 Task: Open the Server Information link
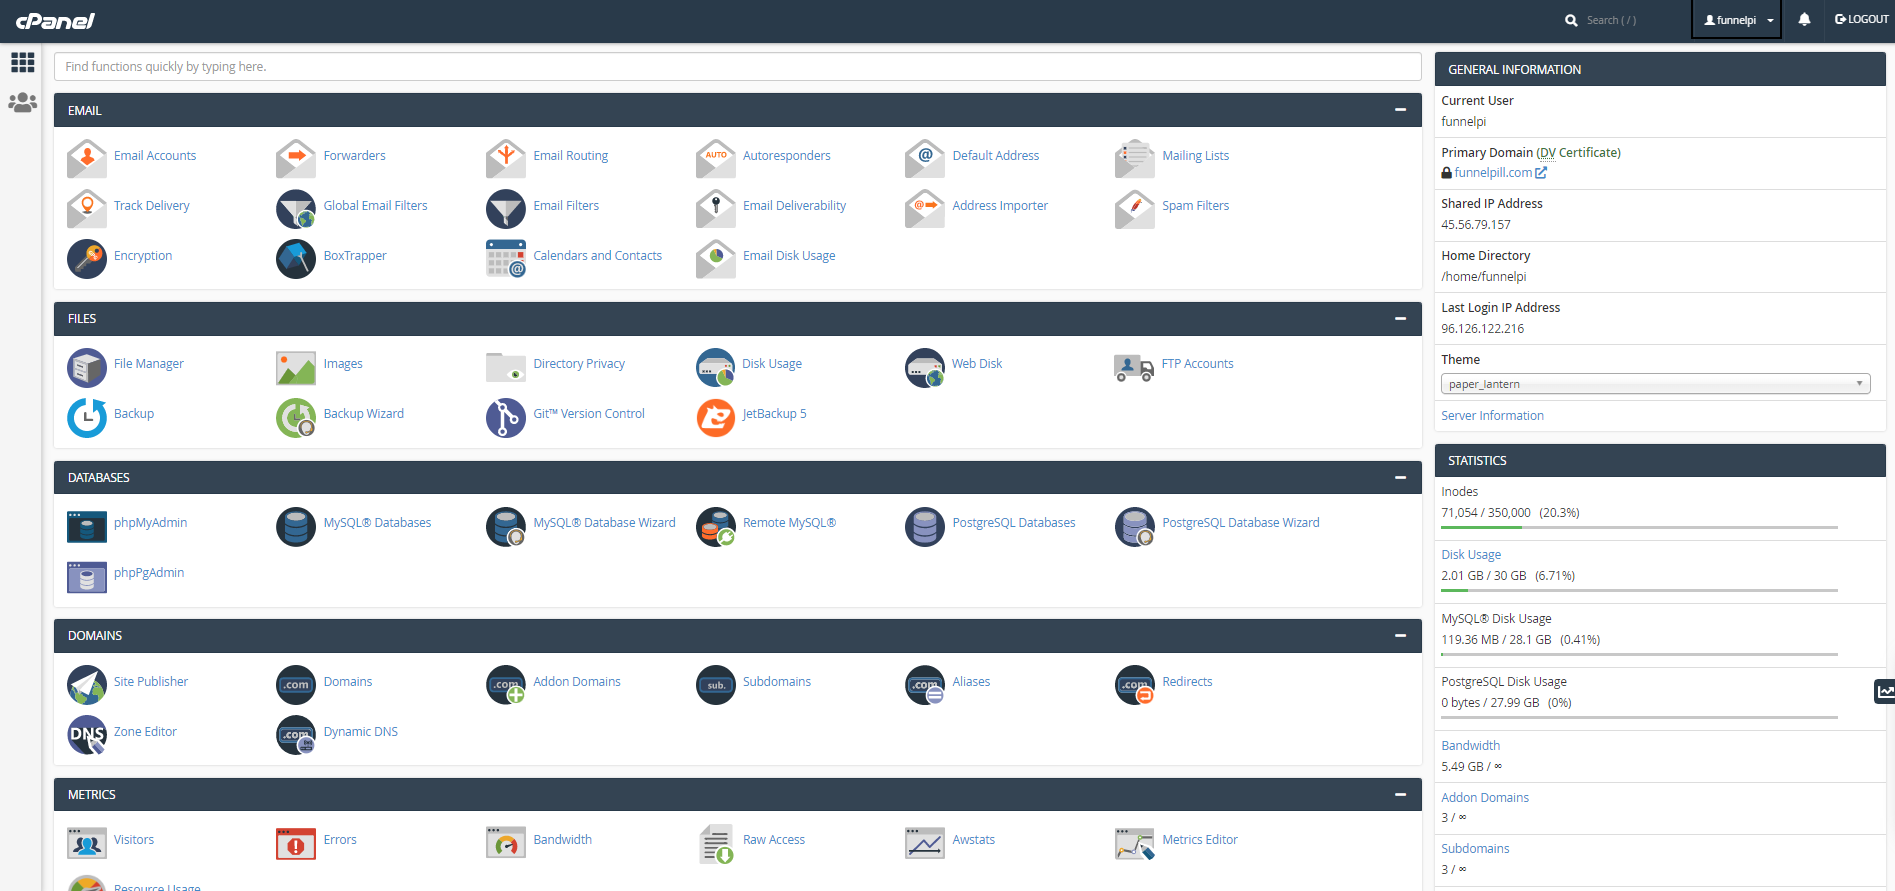1492,416
